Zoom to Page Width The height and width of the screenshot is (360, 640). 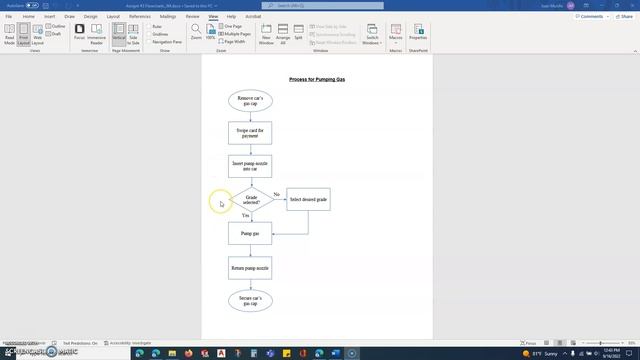pos(232,42)
